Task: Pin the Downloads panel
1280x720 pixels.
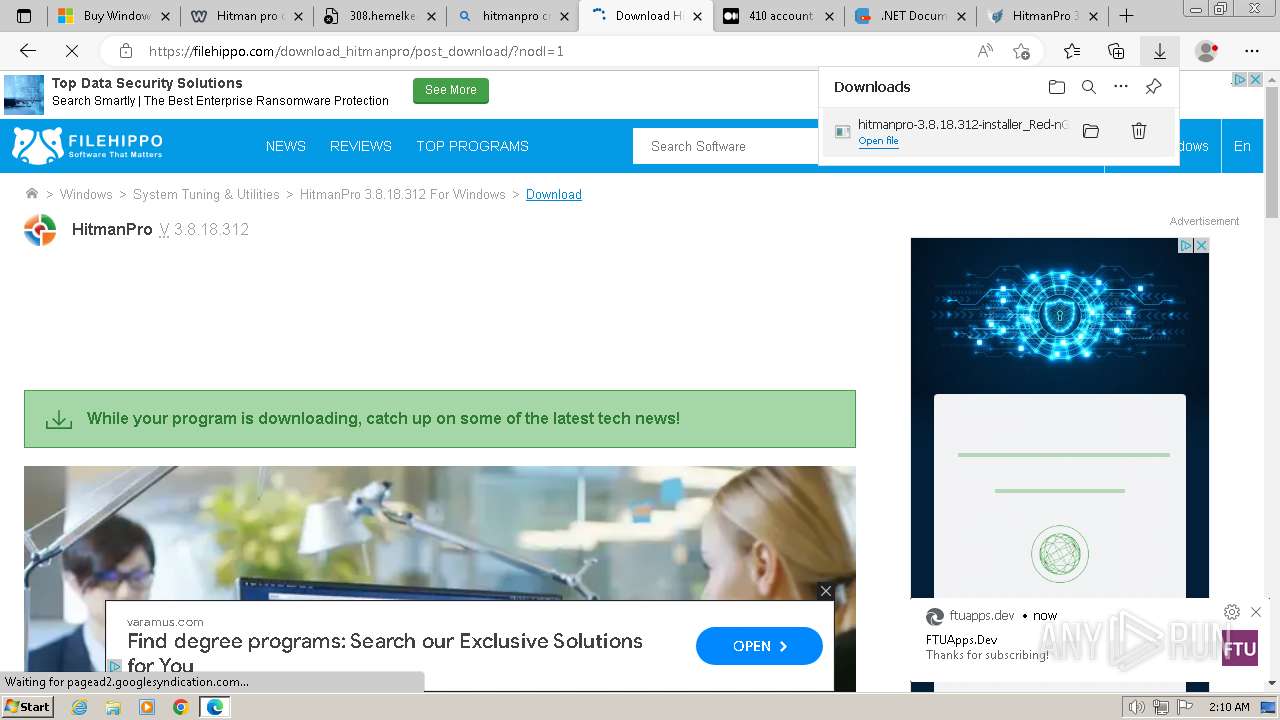Action: coord(1153,87)
